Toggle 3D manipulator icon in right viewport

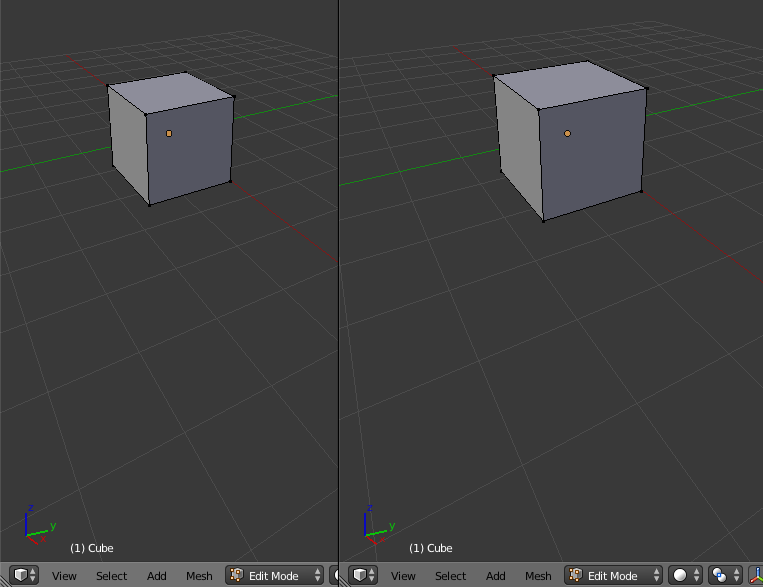tap(756, 575)
